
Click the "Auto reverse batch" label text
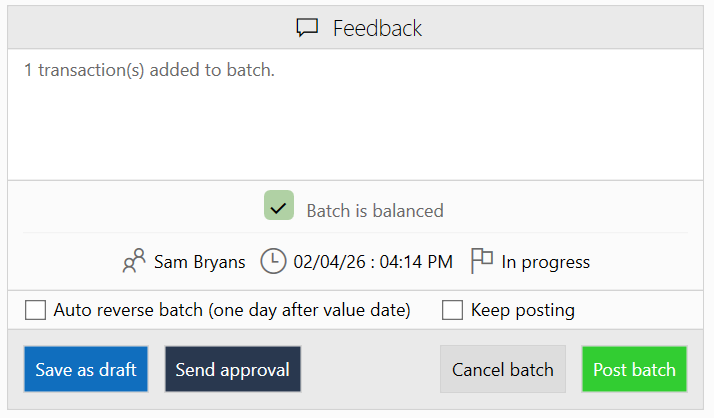click(x=232, y=310)
